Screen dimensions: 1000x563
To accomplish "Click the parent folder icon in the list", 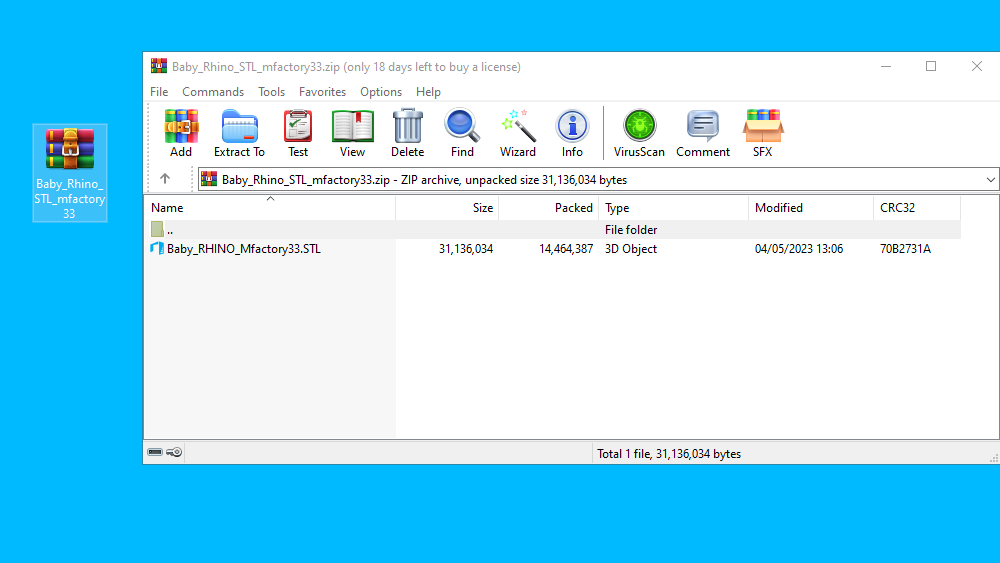I will point(157,229).
